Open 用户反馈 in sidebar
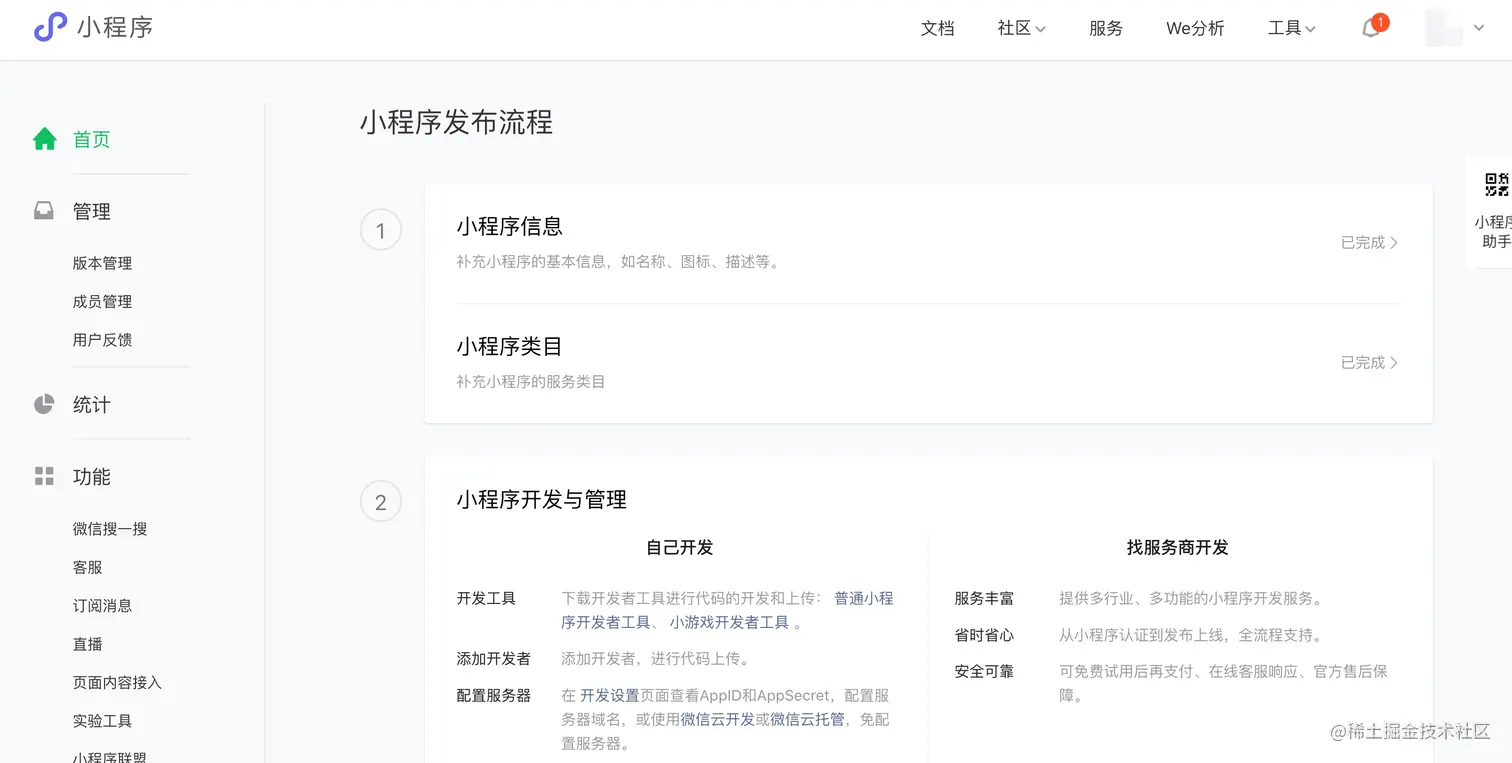This screenshot has width=1512, height=763. (102, 339)
